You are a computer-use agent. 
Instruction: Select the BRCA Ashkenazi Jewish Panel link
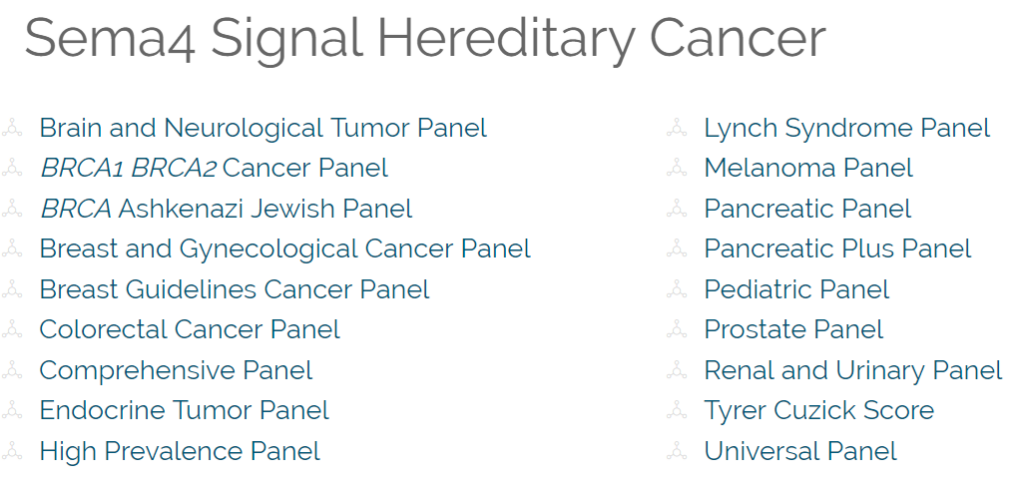point(226,209)
